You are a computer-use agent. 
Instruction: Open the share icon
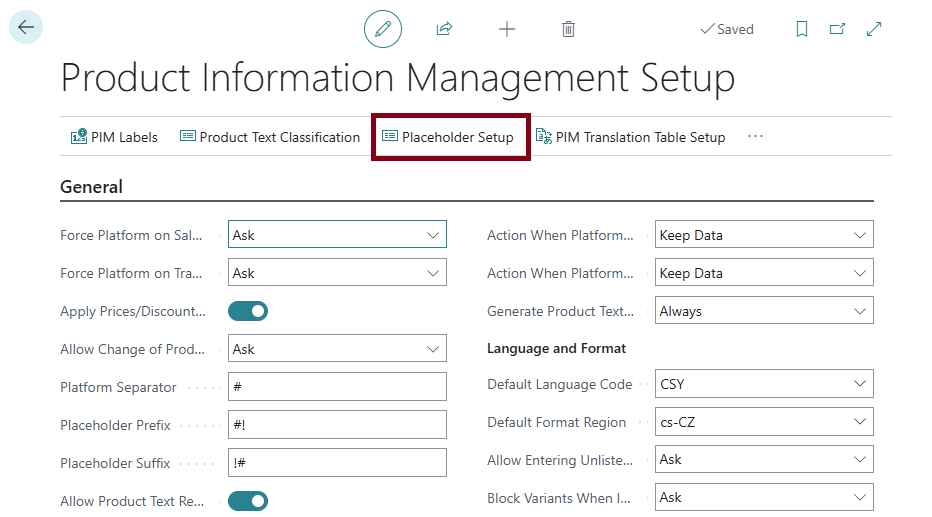click(x=445, y=29)
